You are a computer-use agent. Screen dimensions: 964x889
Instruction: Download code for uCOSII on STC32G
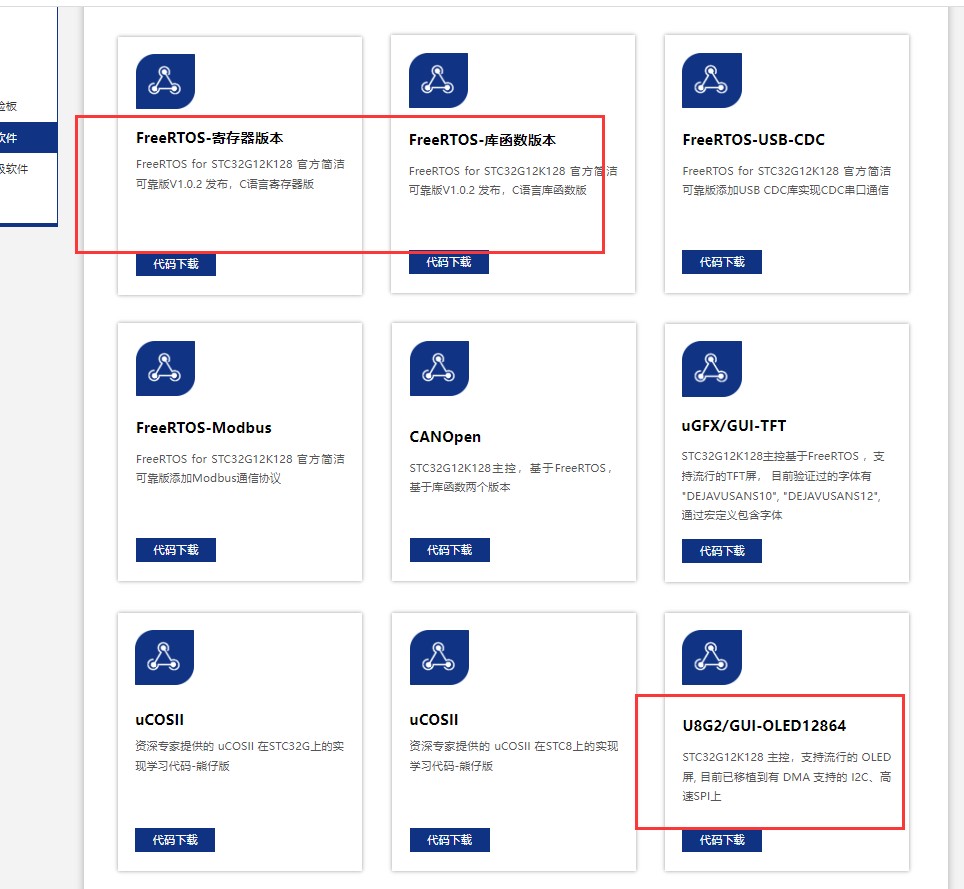tap(175, 840)
